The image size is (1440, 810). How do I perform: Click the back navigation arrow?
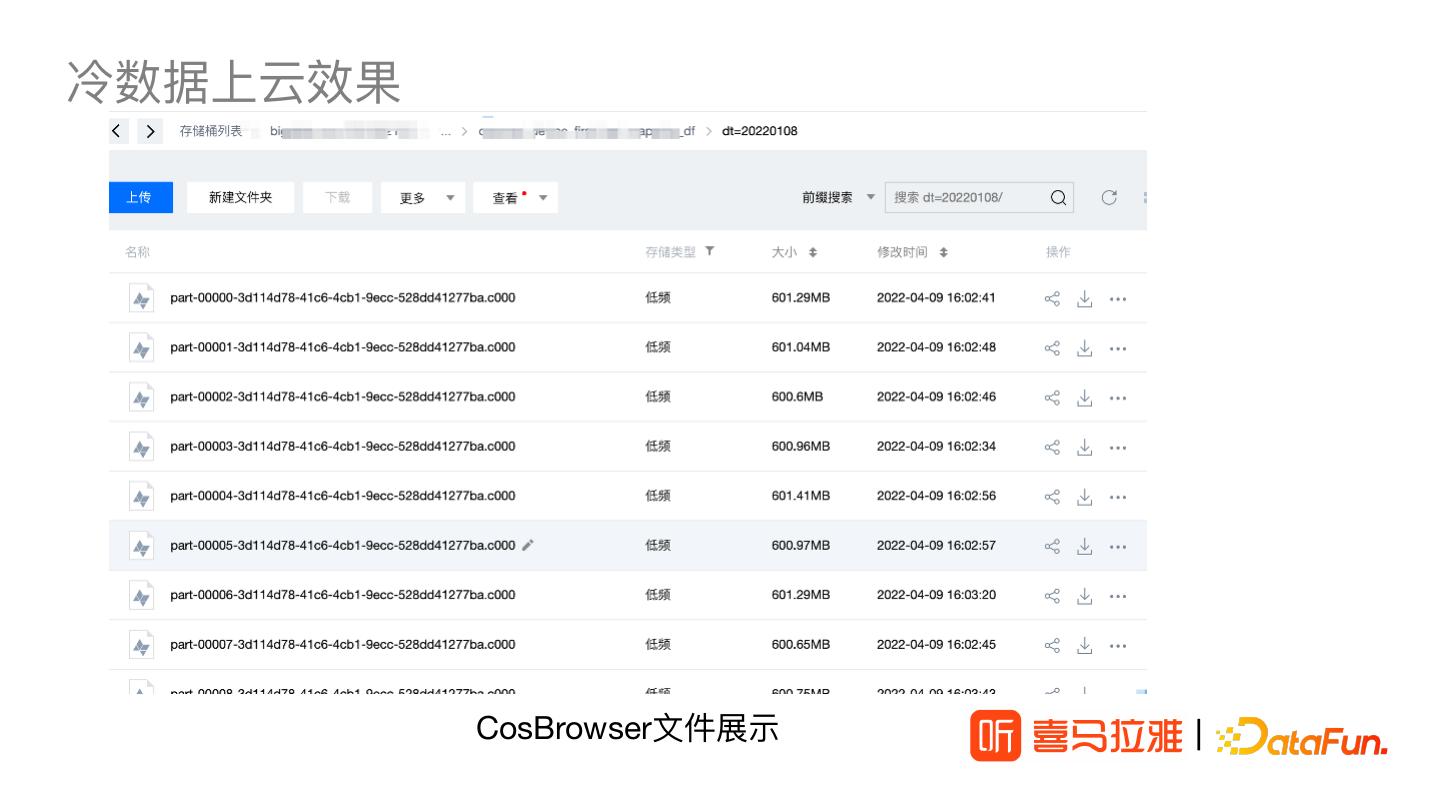pyautogui.click(x=118, y=131)
